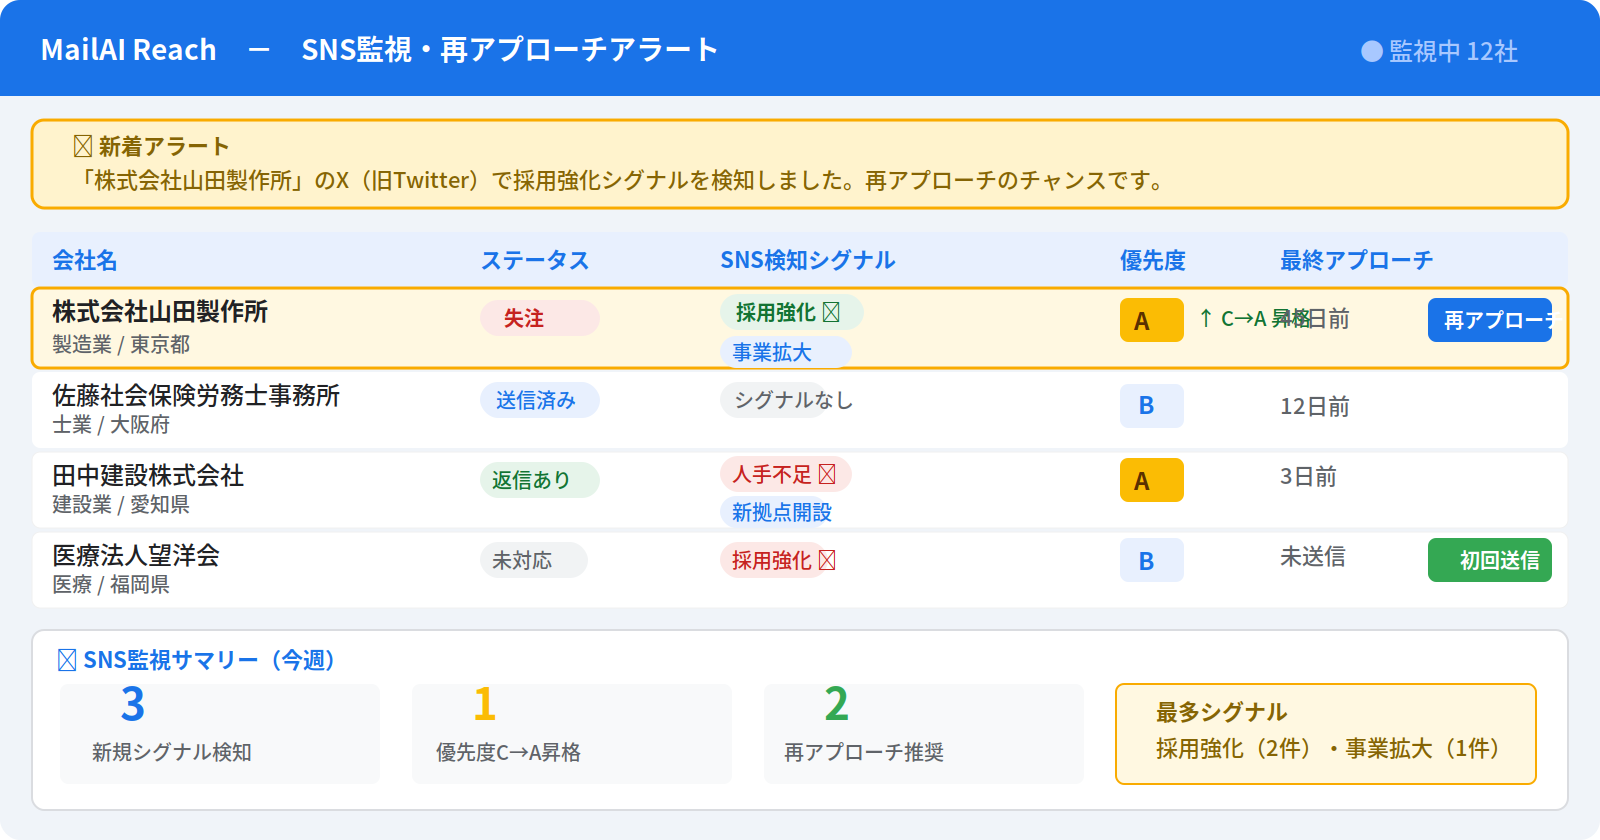Click 建設業 / 愛知県 subtitle
This screenshot has width=1600, height=840.
(x=121, y=504)
